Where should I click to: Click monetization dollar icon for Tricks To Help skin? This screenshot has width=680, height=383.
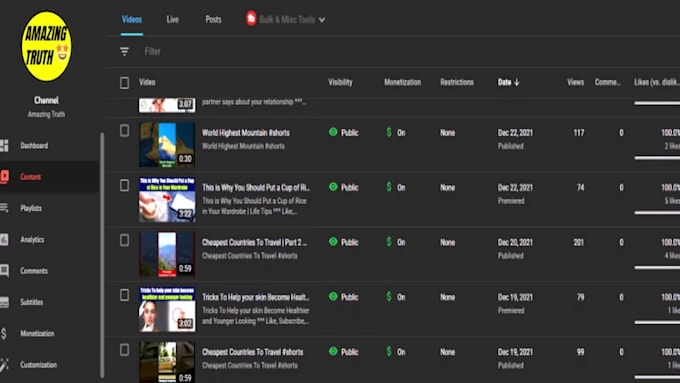coord(389,296)
